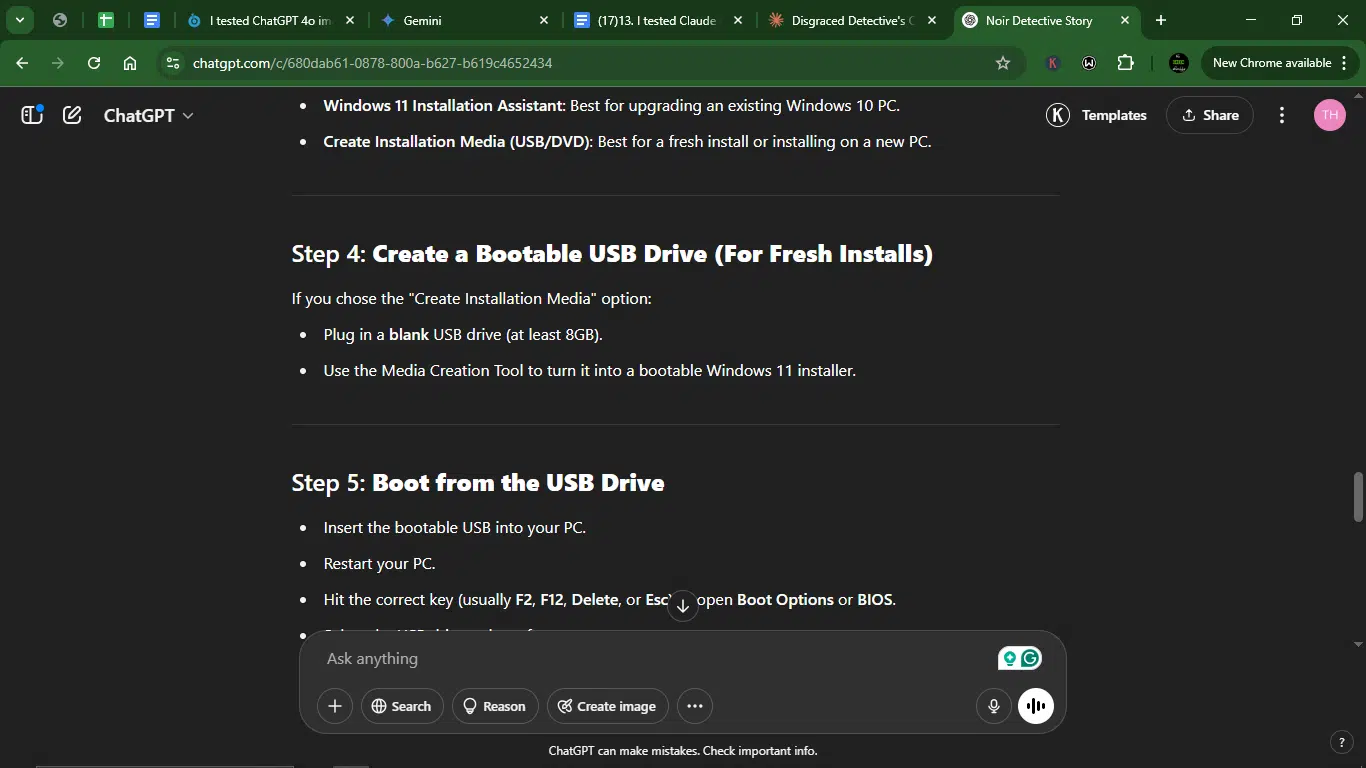Open the help question mark button

[1342, 742]
